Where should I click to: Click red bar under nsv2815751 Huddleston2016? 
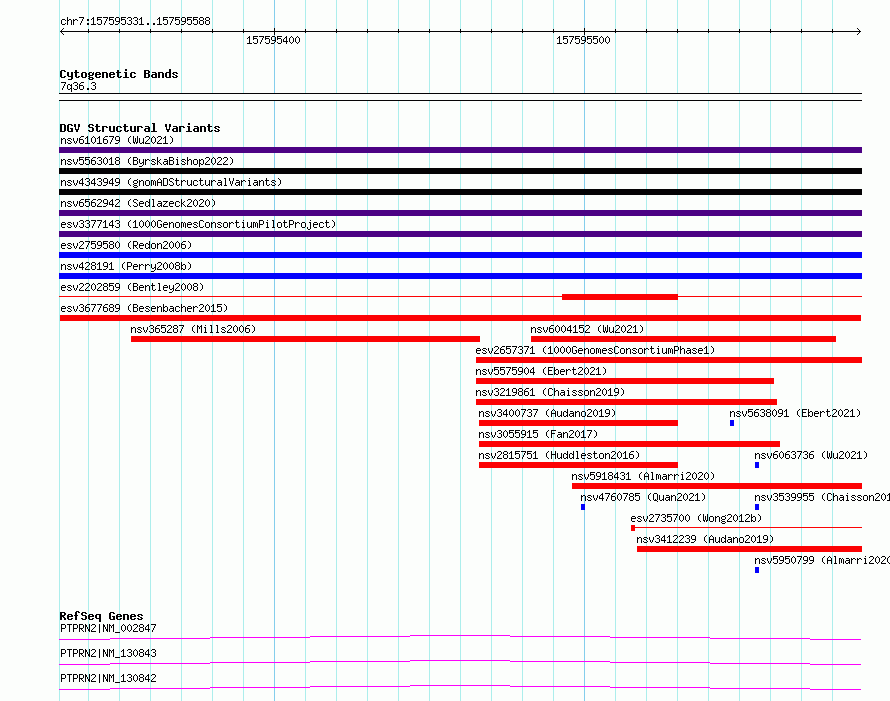pos(578,465)
